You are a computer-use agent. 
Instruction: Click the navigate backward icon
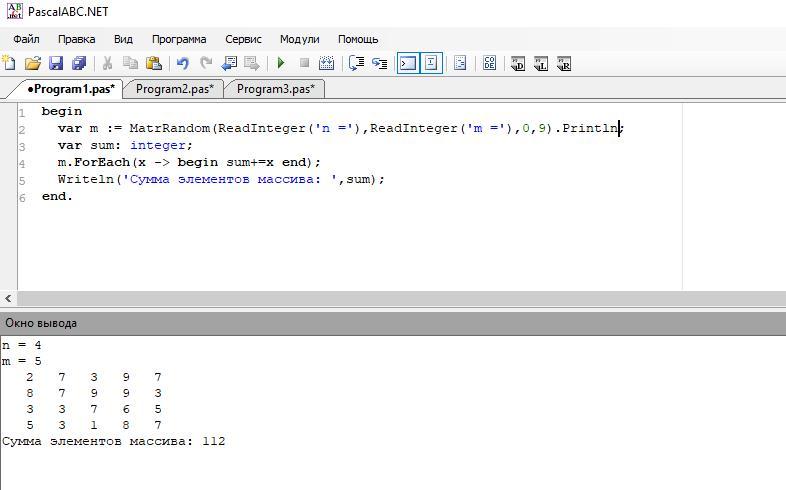pos(229,63)
